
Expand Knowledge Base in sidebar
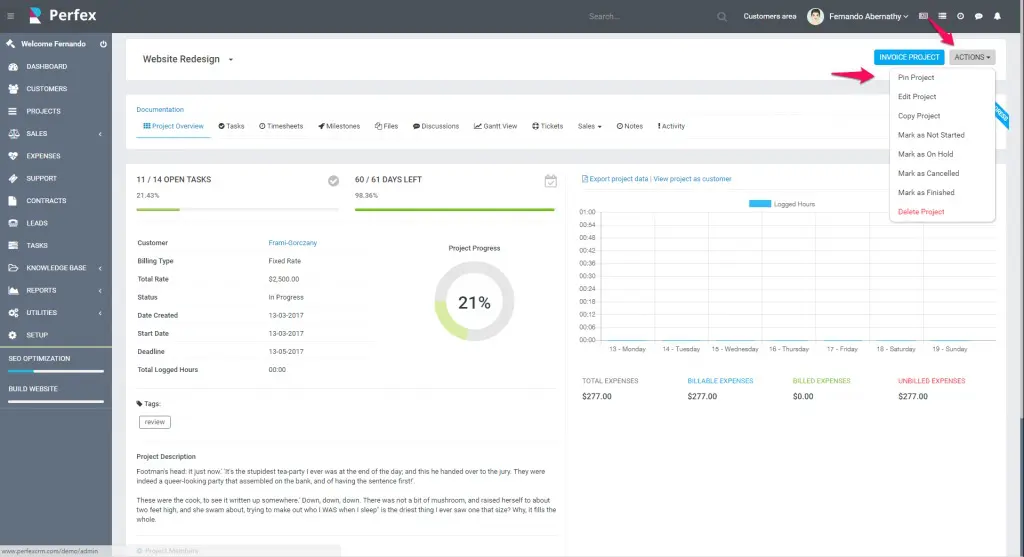coord(56,268)
